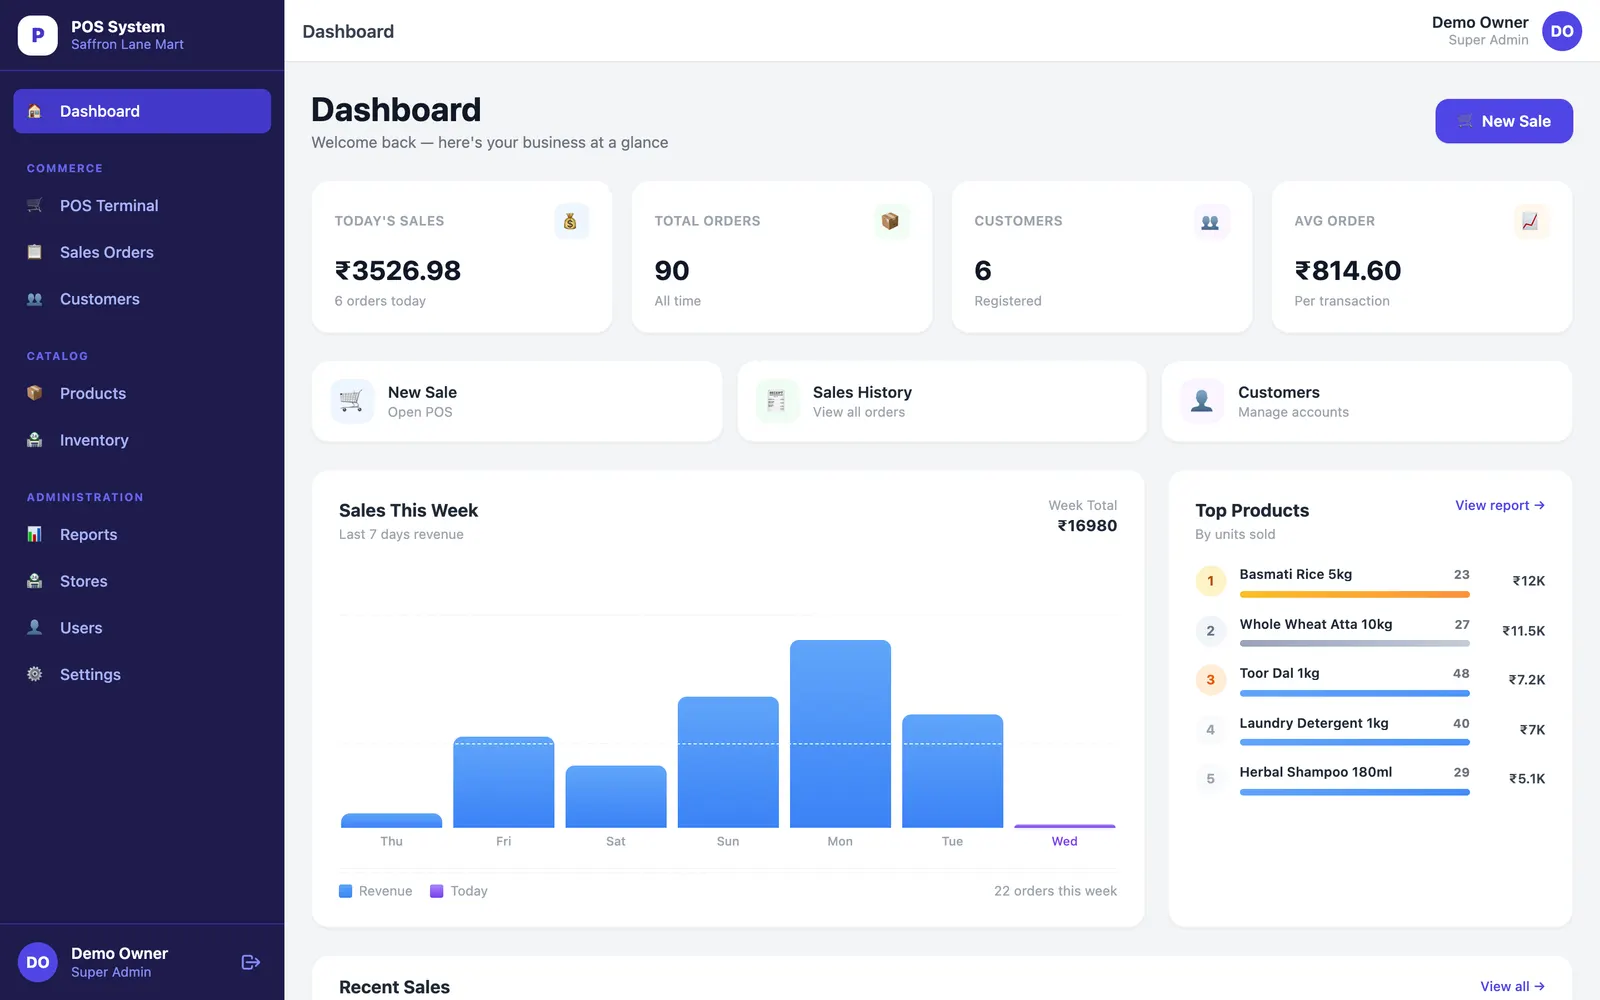The height and width of the screenshot is (1000, 1600).
Task: Click the rank 1 badge for Basmati Rice
Action: (x=1210, y=581)
